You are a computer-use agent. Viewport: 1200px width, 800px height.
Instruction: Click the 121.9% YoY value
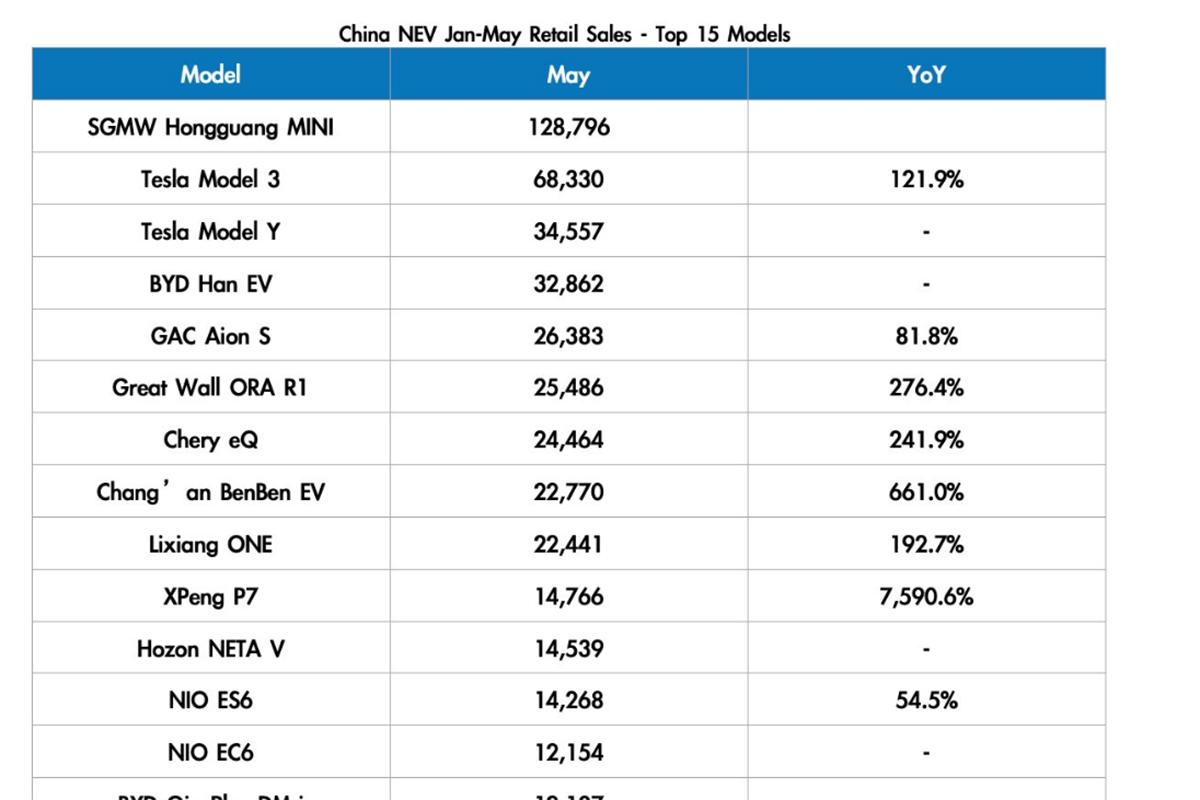coord(926,180)
